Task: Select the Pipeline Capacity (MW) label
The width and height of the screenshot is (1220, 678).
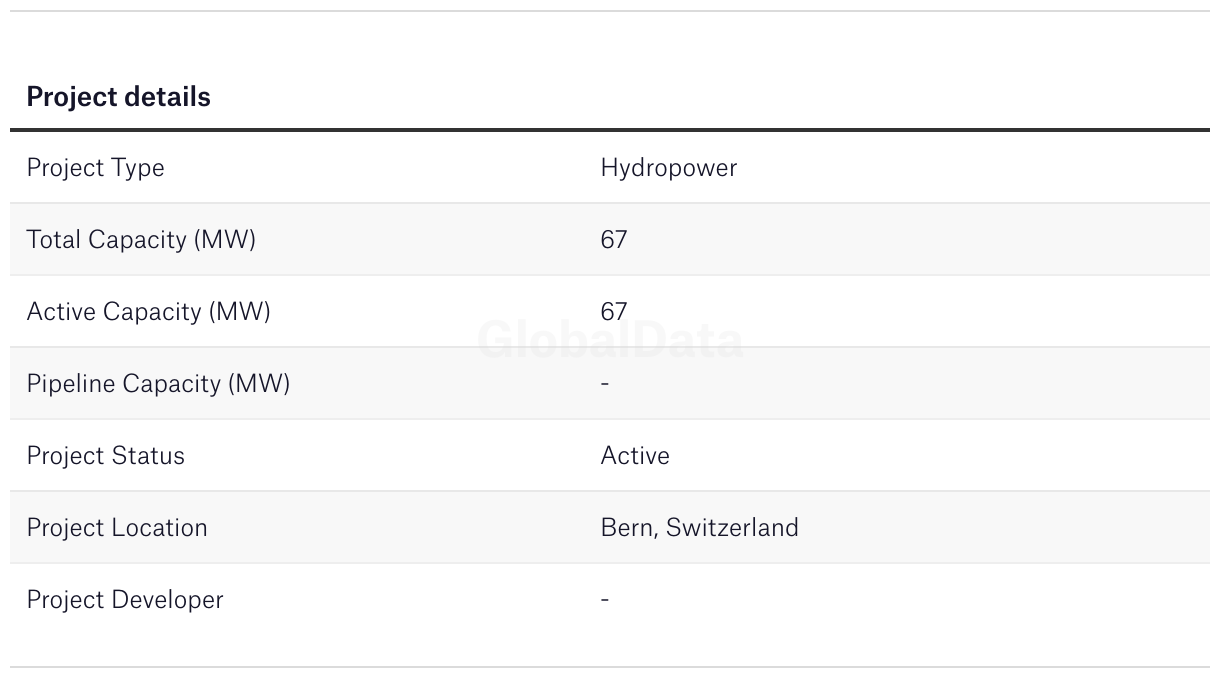Action: (x=158, y=384)
